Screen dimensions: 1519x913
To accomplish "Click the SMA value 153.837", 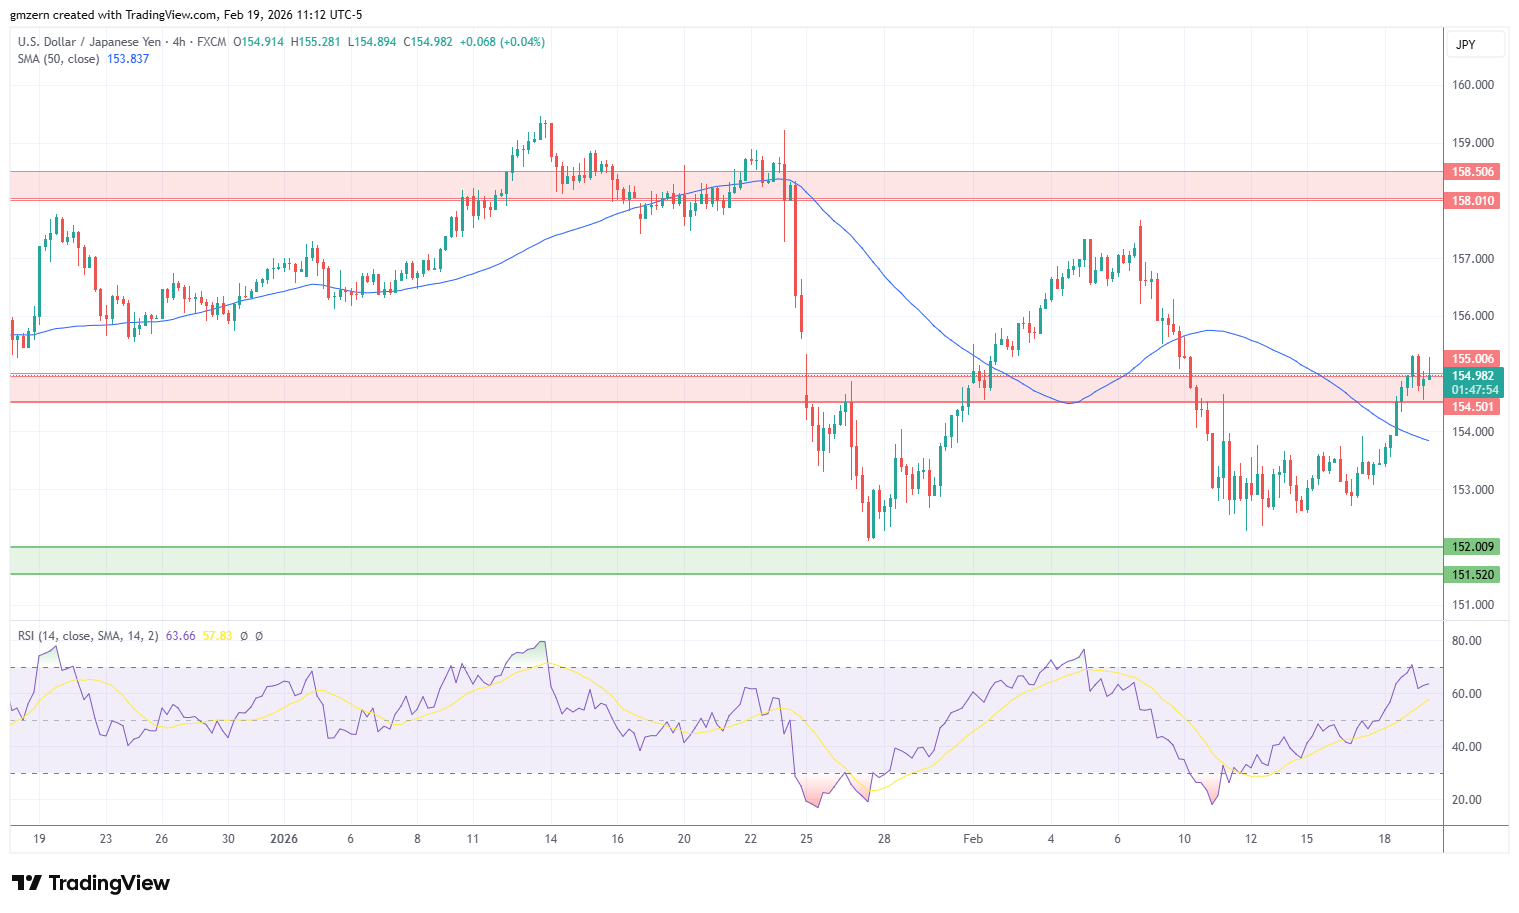I will click(x=128, y=59).
